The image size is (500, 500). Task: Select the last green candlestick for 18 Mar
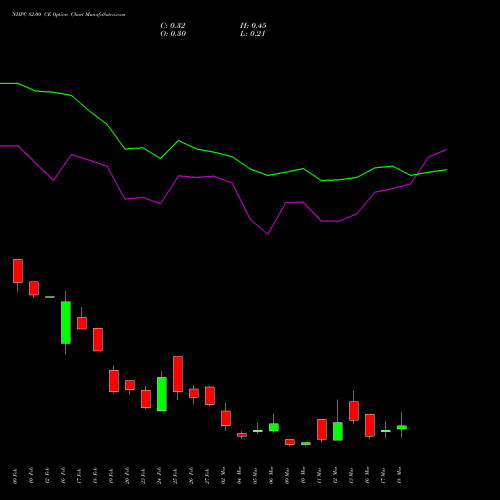coord(402,427)
